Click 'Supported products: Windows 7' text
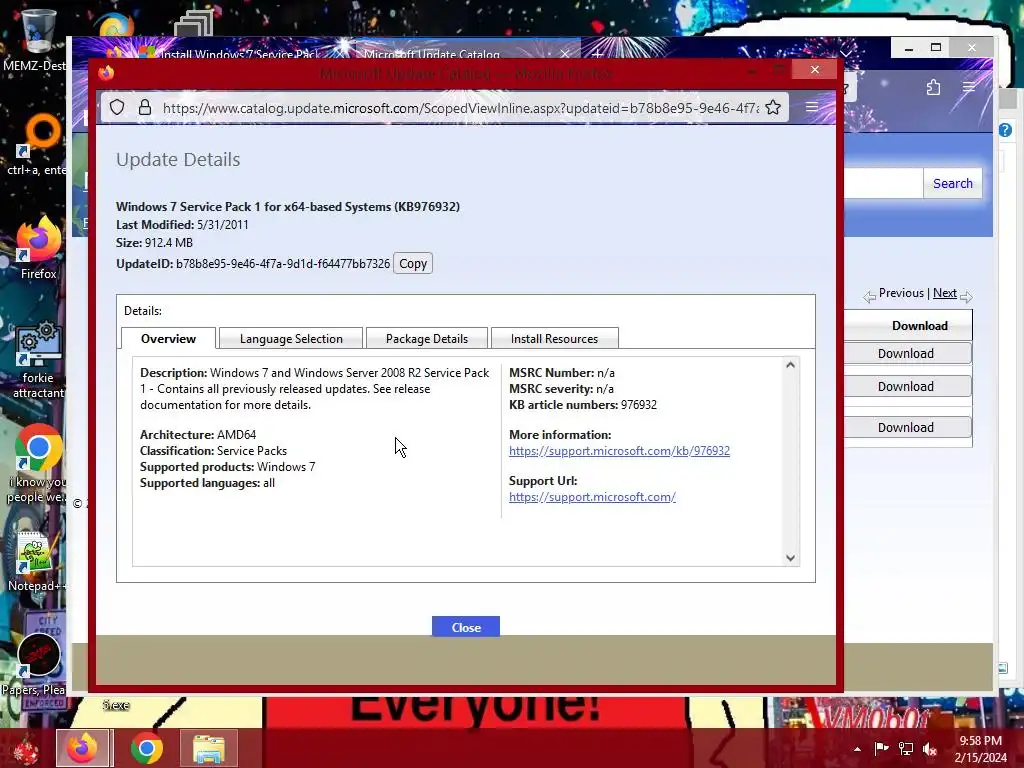1024x768 pixels. tap(227, 467)
